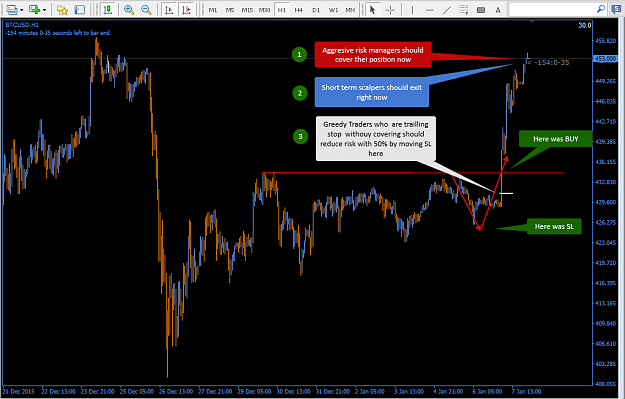Viewport: 625px width, 399px height.
Task: Click the 7 Jan 13:00 time label
Action: pos(526,391)
